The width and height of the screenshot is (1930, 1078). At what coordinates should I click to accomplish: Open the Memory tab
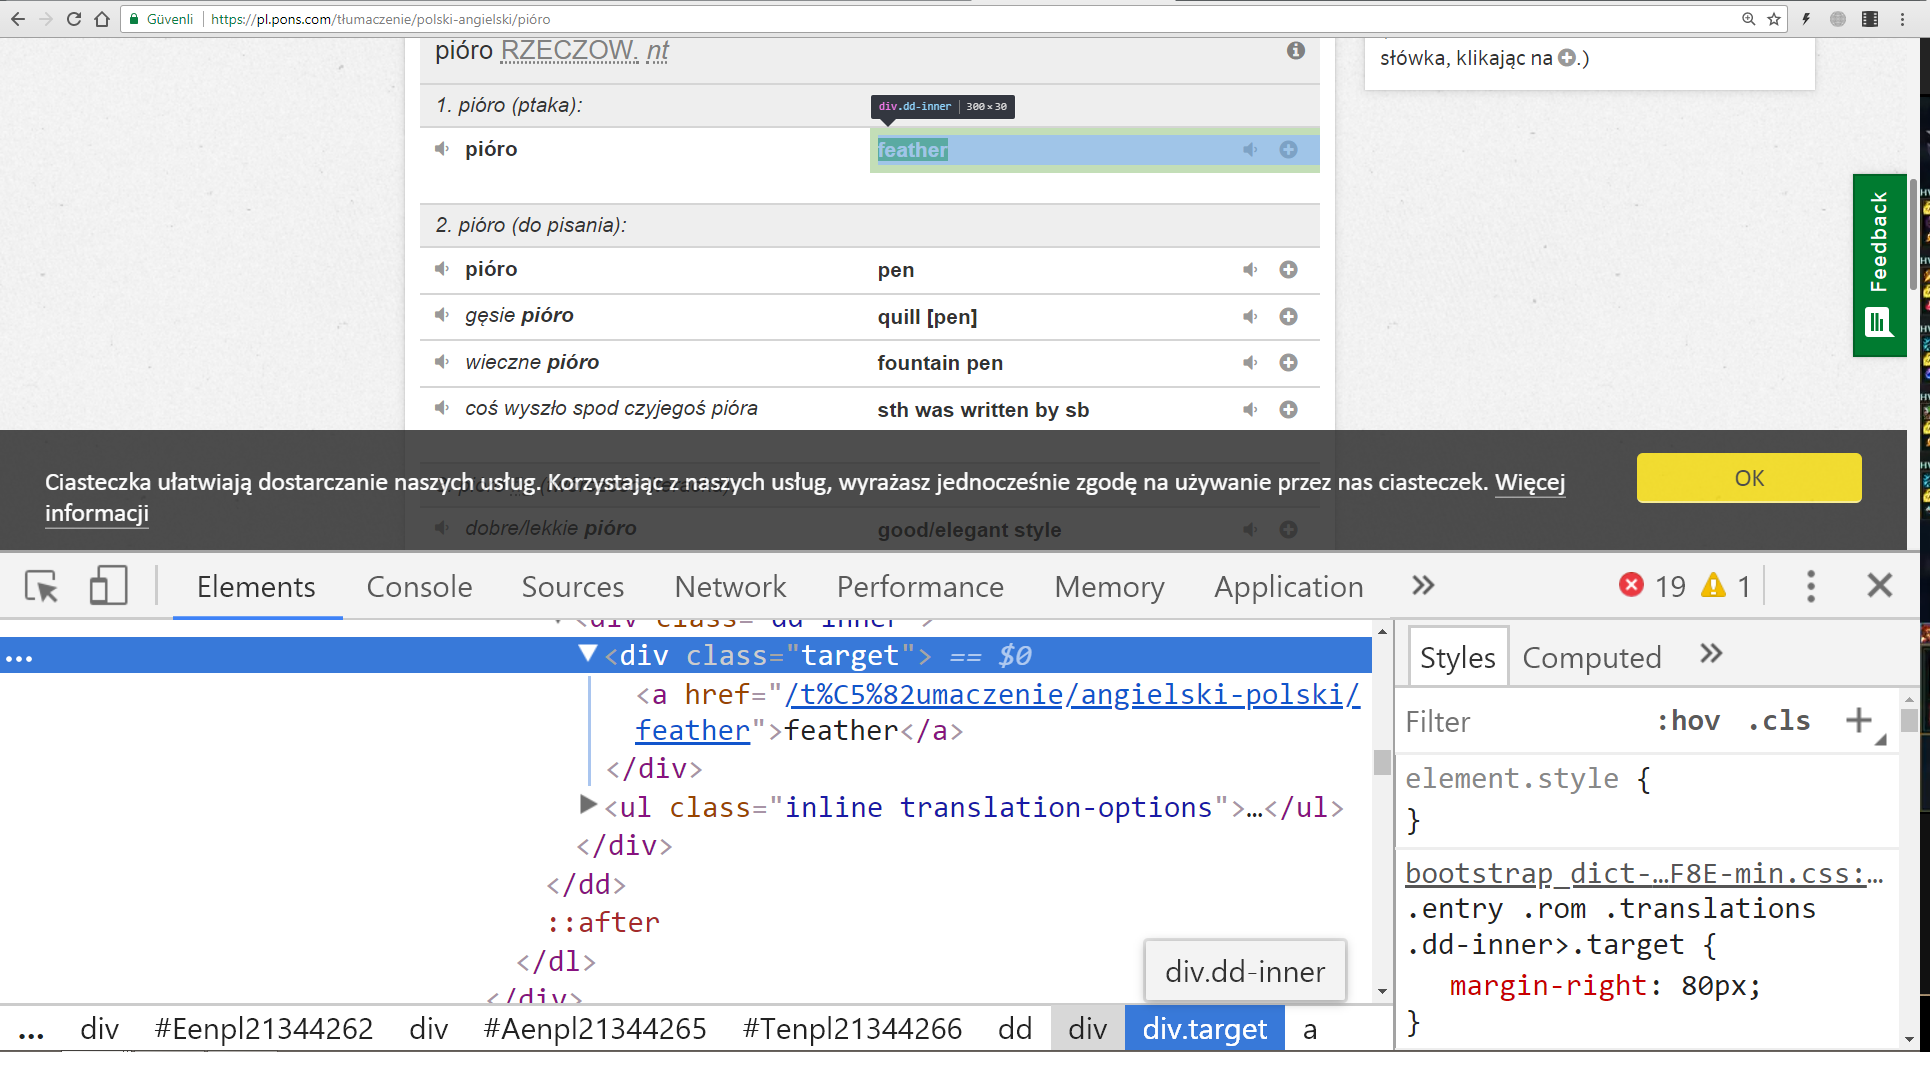point(1109,587)
